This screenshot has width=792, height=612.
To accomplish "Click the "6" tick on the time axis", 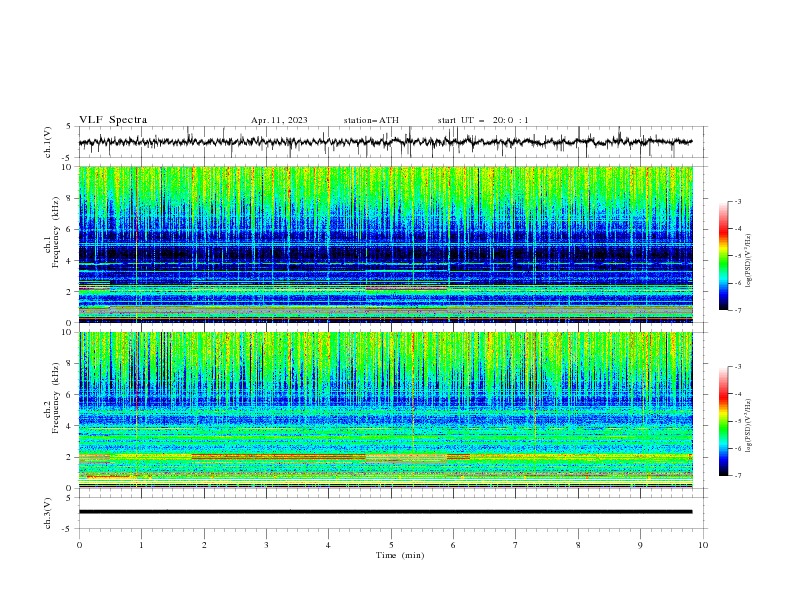I will 453,545.
